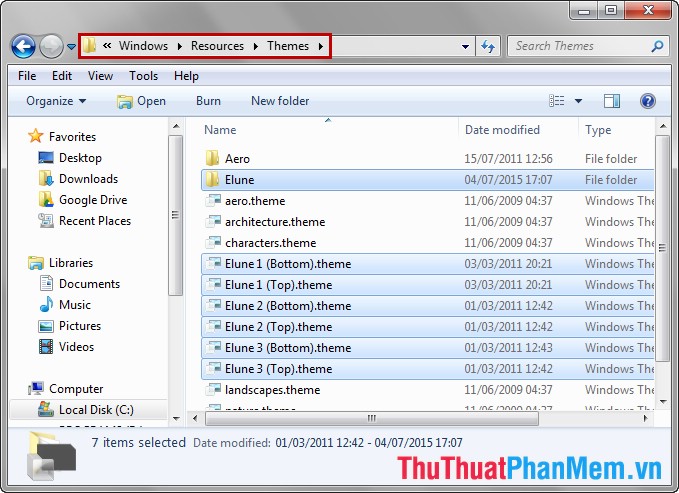Click the details pane selection thumbnail
The image size is (679, 493).
(x=51, y=456)
